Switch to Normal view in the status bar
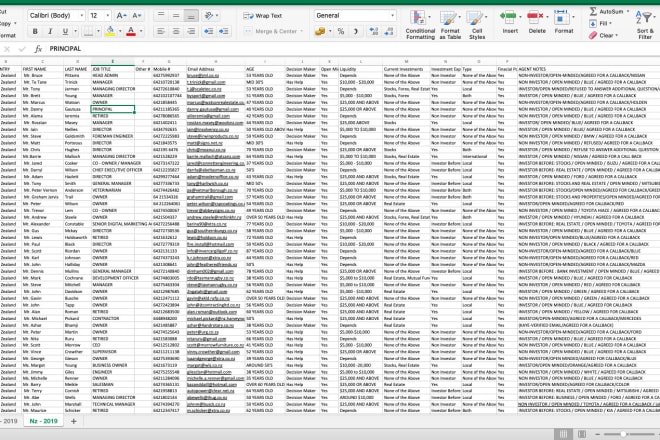Screen dimensions: 660x440 [x=563, y=434]
